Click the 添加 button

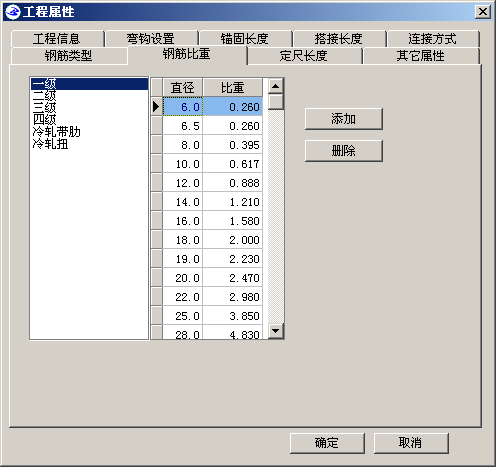[x=344, y=119]
